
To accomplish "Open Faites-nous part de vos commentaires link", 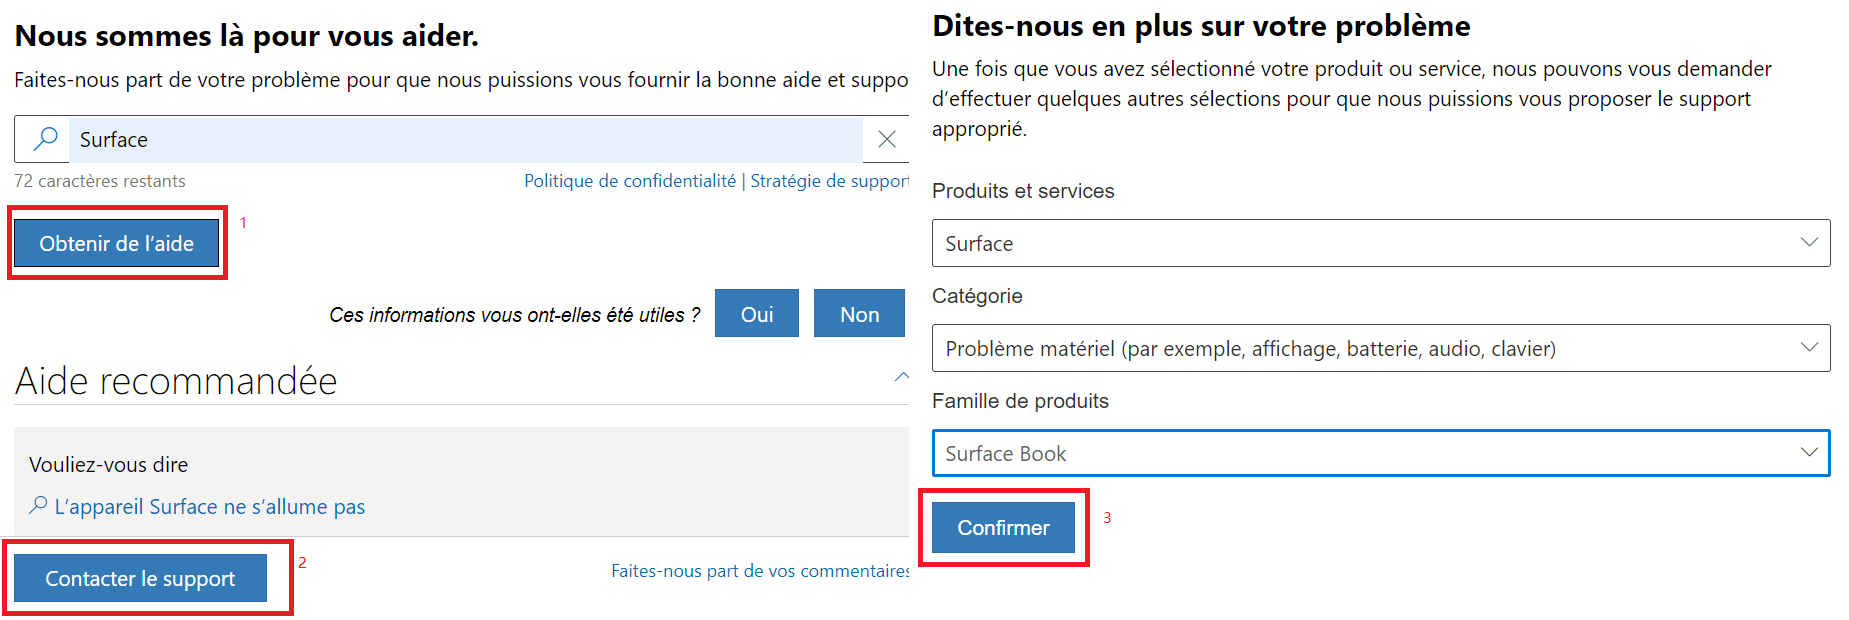I will tap(760, 571).
